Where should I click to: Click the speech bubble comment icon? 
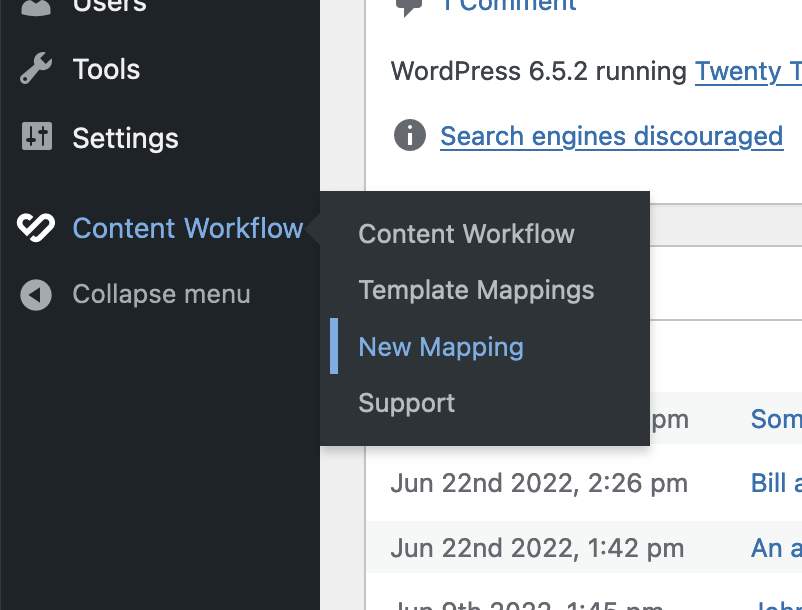pos(407,6)
